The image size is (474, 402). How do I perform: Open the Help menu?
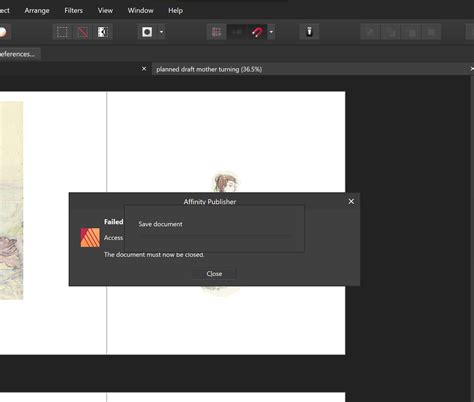point(175,11)
